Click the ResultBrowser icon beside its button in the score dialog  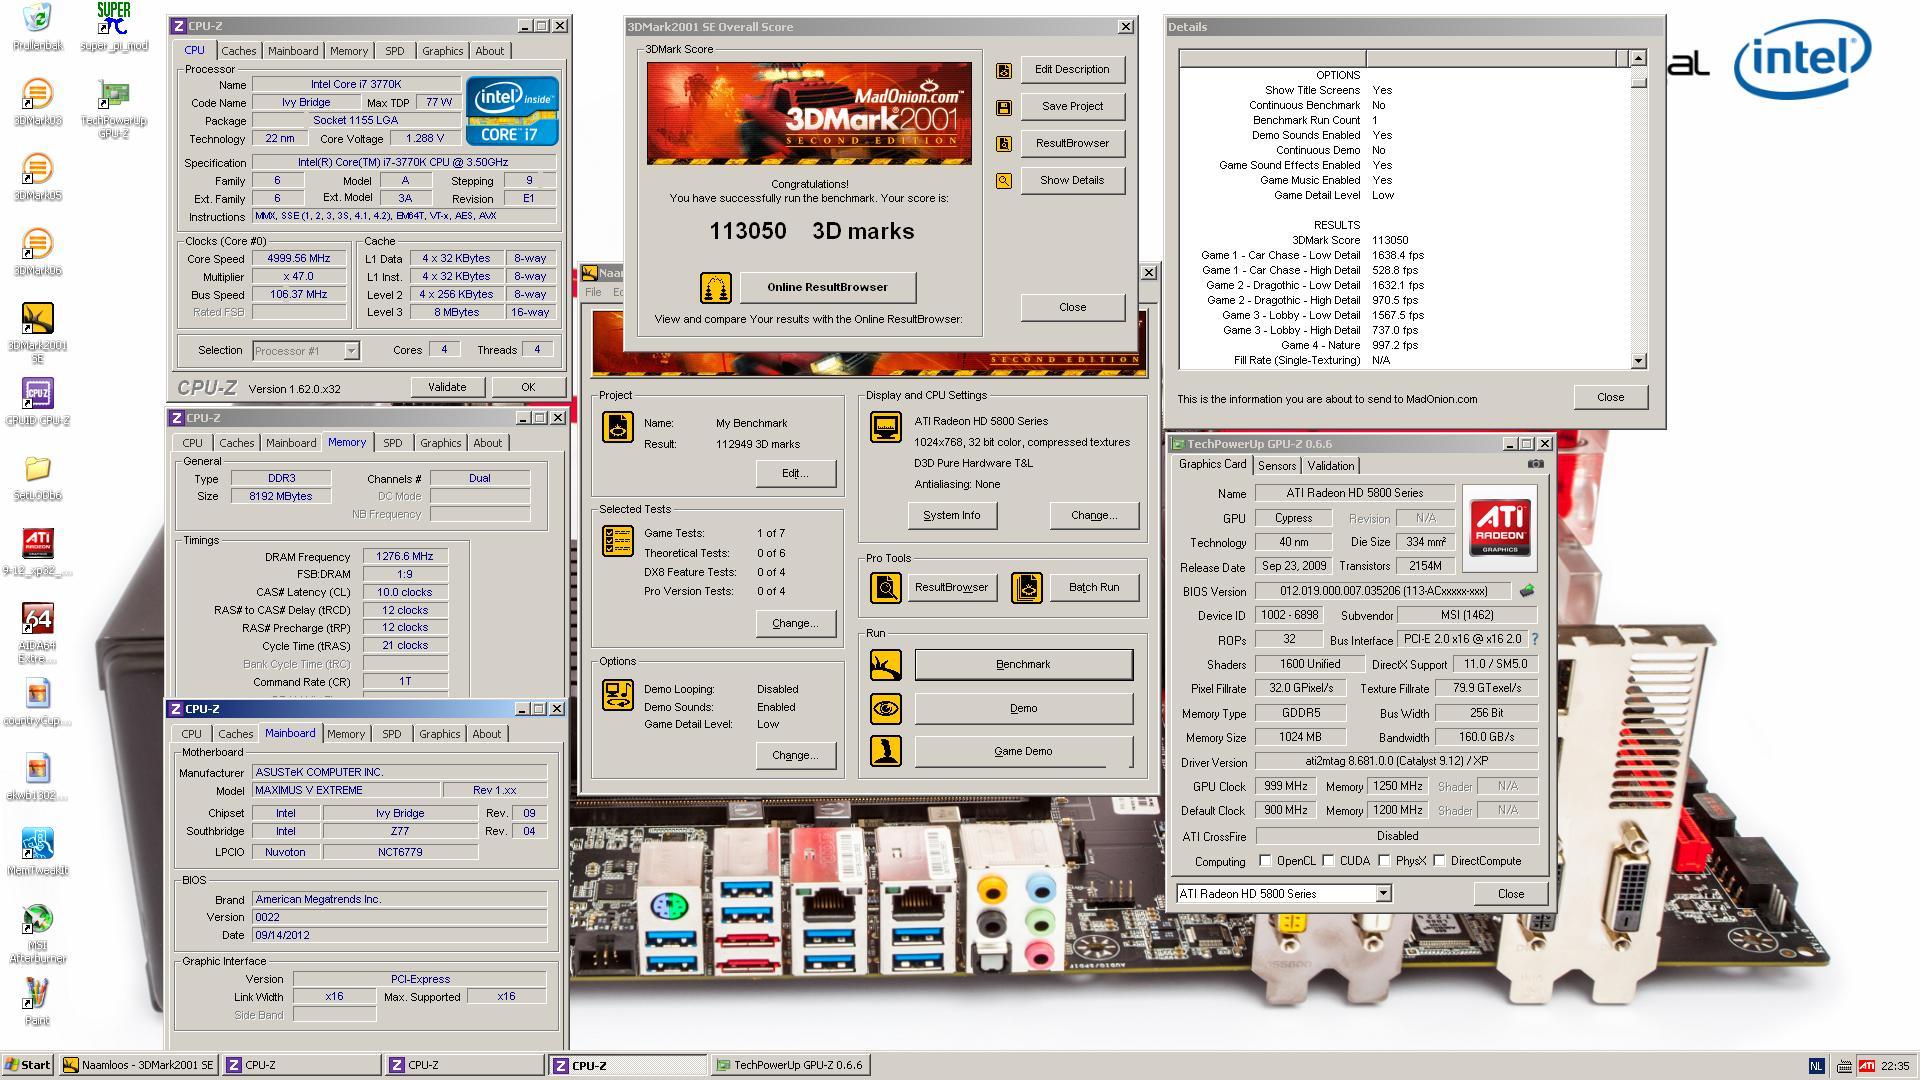1003,144
